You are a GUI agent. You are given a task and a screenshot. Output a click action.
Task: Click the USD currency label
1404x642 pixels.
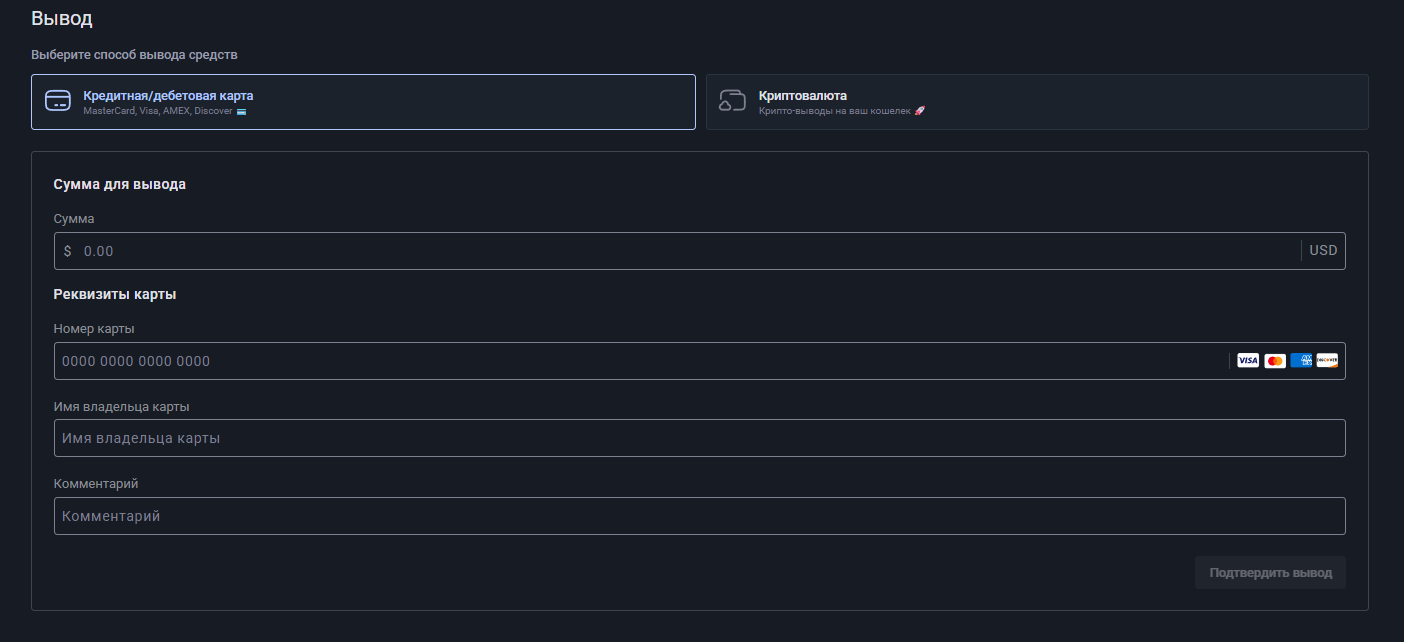click(1323, 251)
